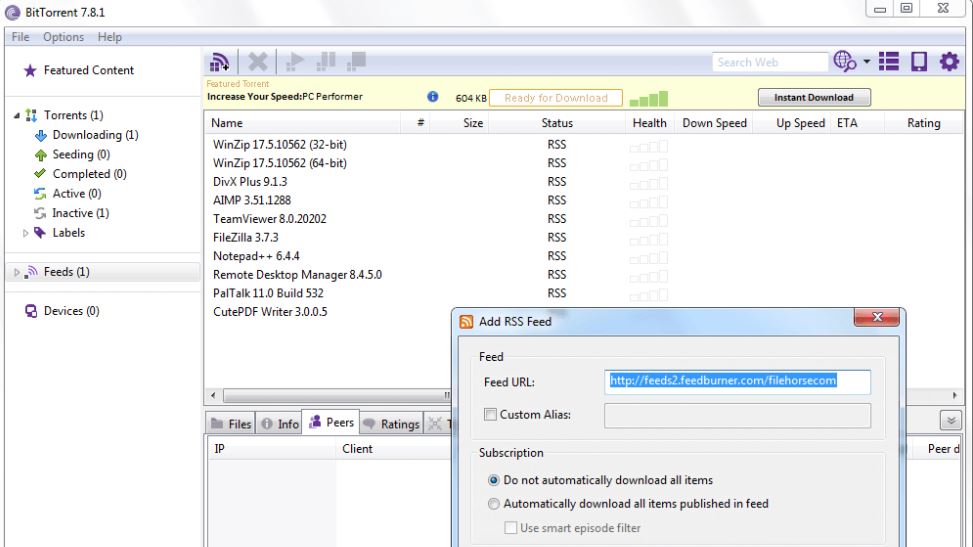Screen dimensions: 973x547
Task: Expand the Feeds tree node
Action: [x=18, y=272]
